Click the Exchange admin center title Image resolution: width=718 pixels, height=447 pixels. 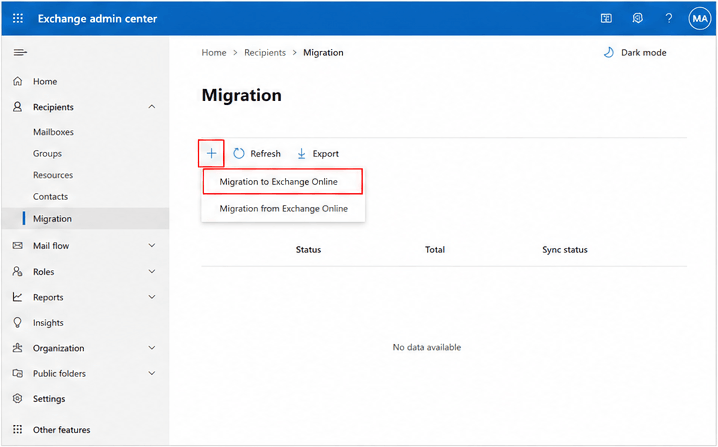(x=97, y=19)
